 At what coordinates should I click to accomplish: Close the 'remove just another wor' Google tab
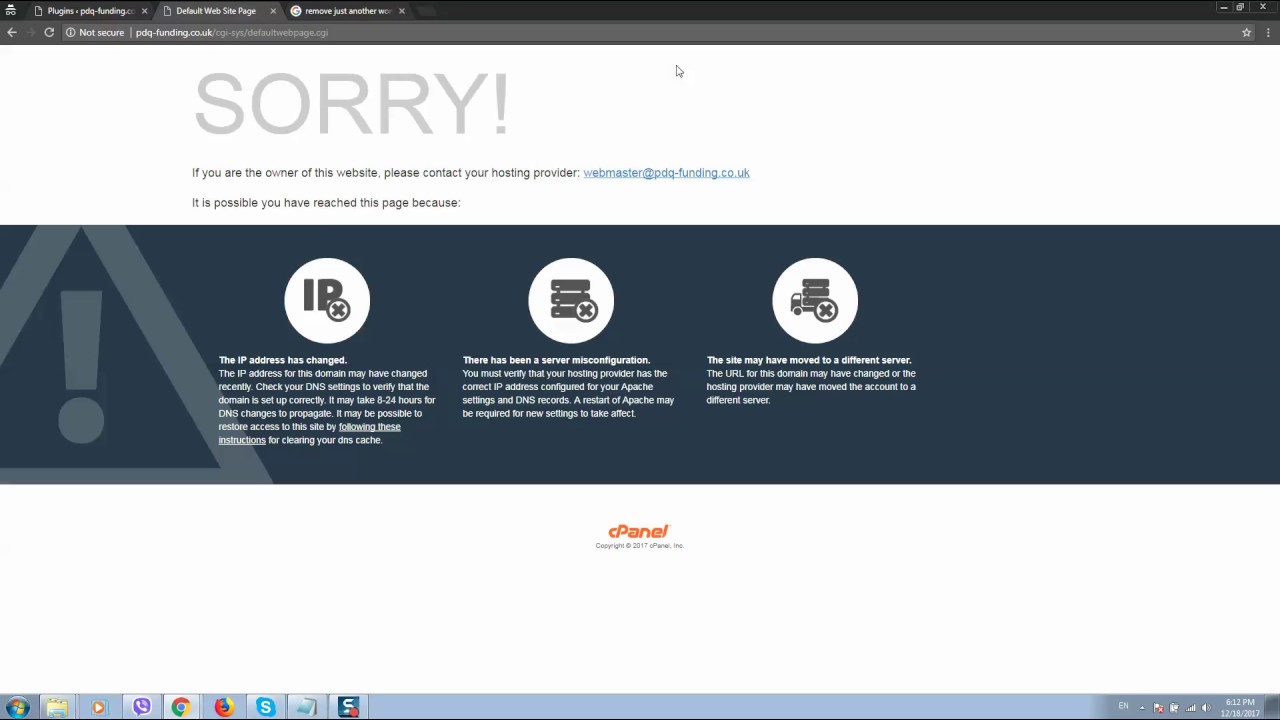click(x=401, y=11)
